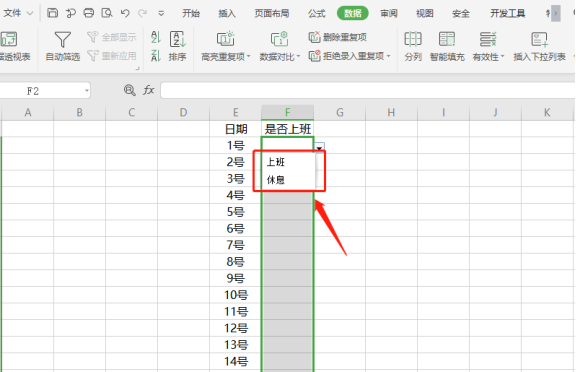
Task: Switch to the 页面布局 tab
Action: click(272, 14)
